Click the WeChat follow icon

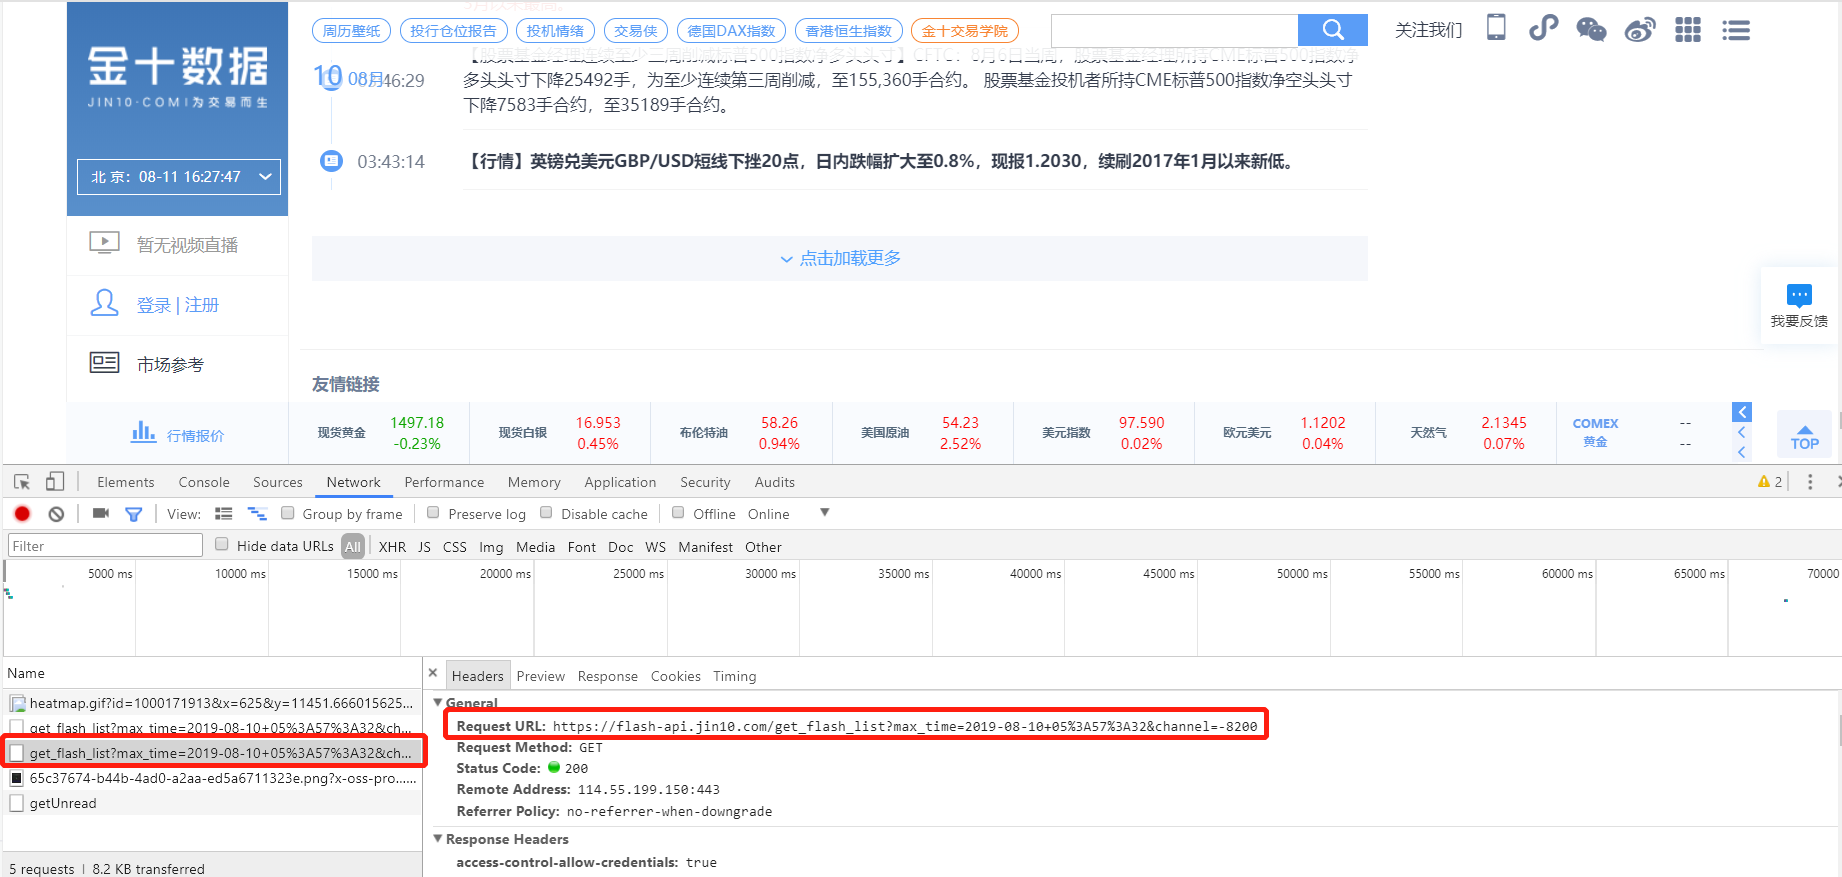1591,30
